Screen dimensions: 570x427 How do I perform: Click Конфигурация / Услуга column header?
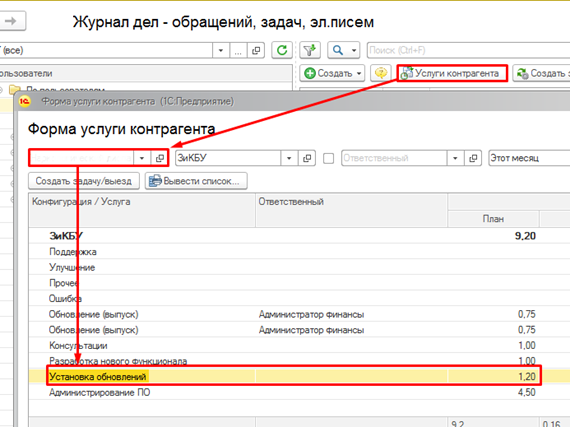(x=142, y=210)
